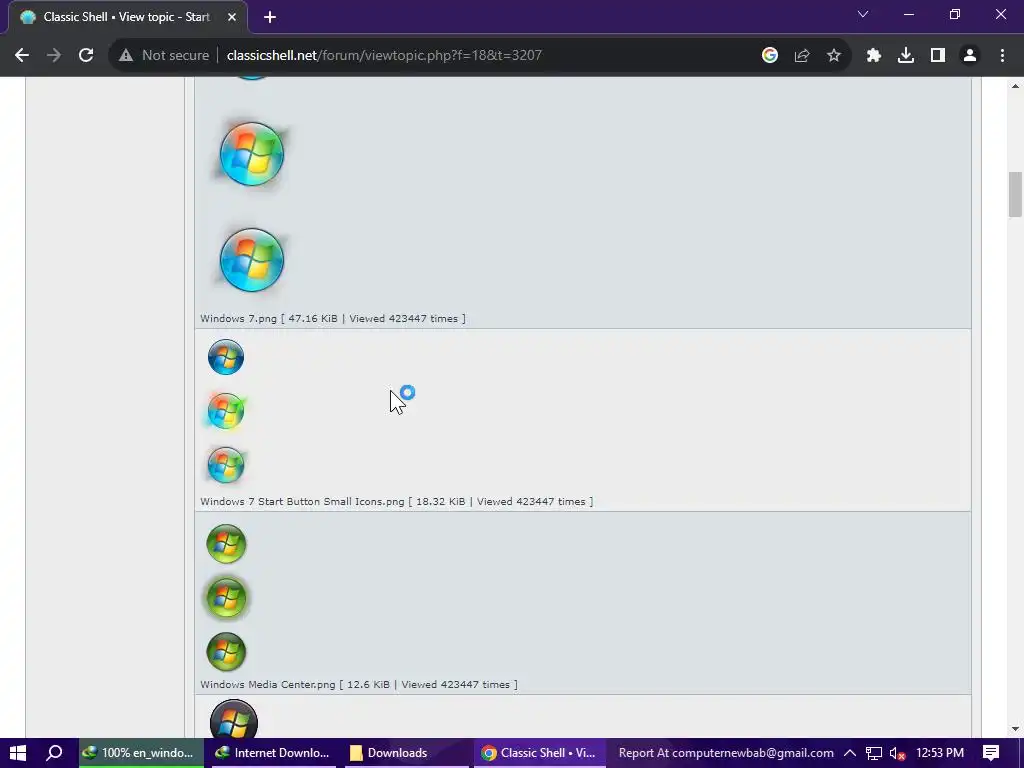
Task: Open the Windows Start menu
Action: coord(18,753)
